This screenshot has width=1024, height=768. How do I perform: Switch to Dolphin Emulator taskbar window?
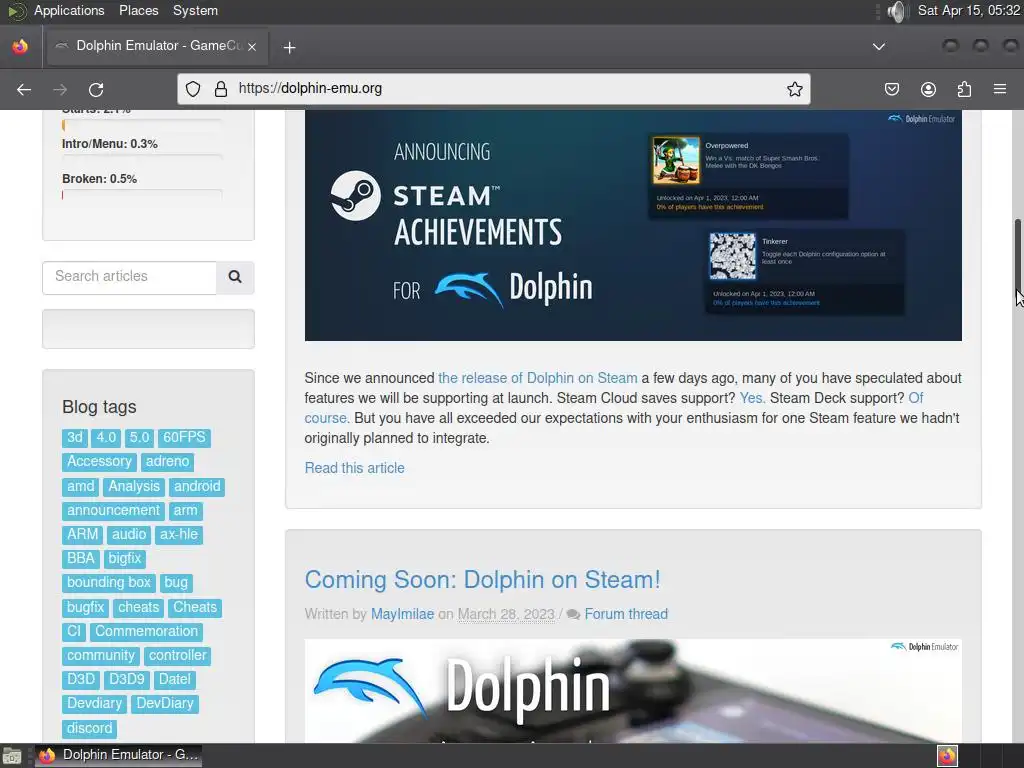click(118, 756)
